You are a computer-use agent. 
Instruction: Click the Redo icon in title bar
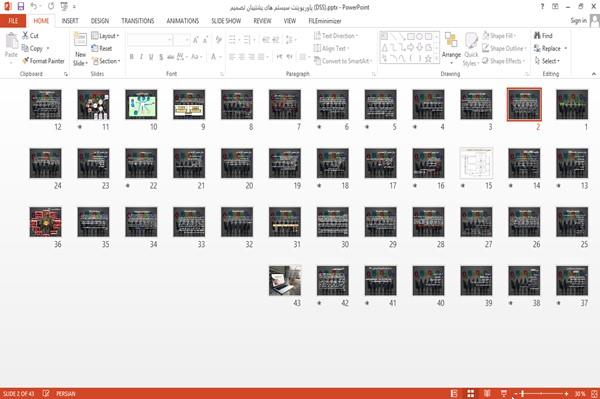51,7
